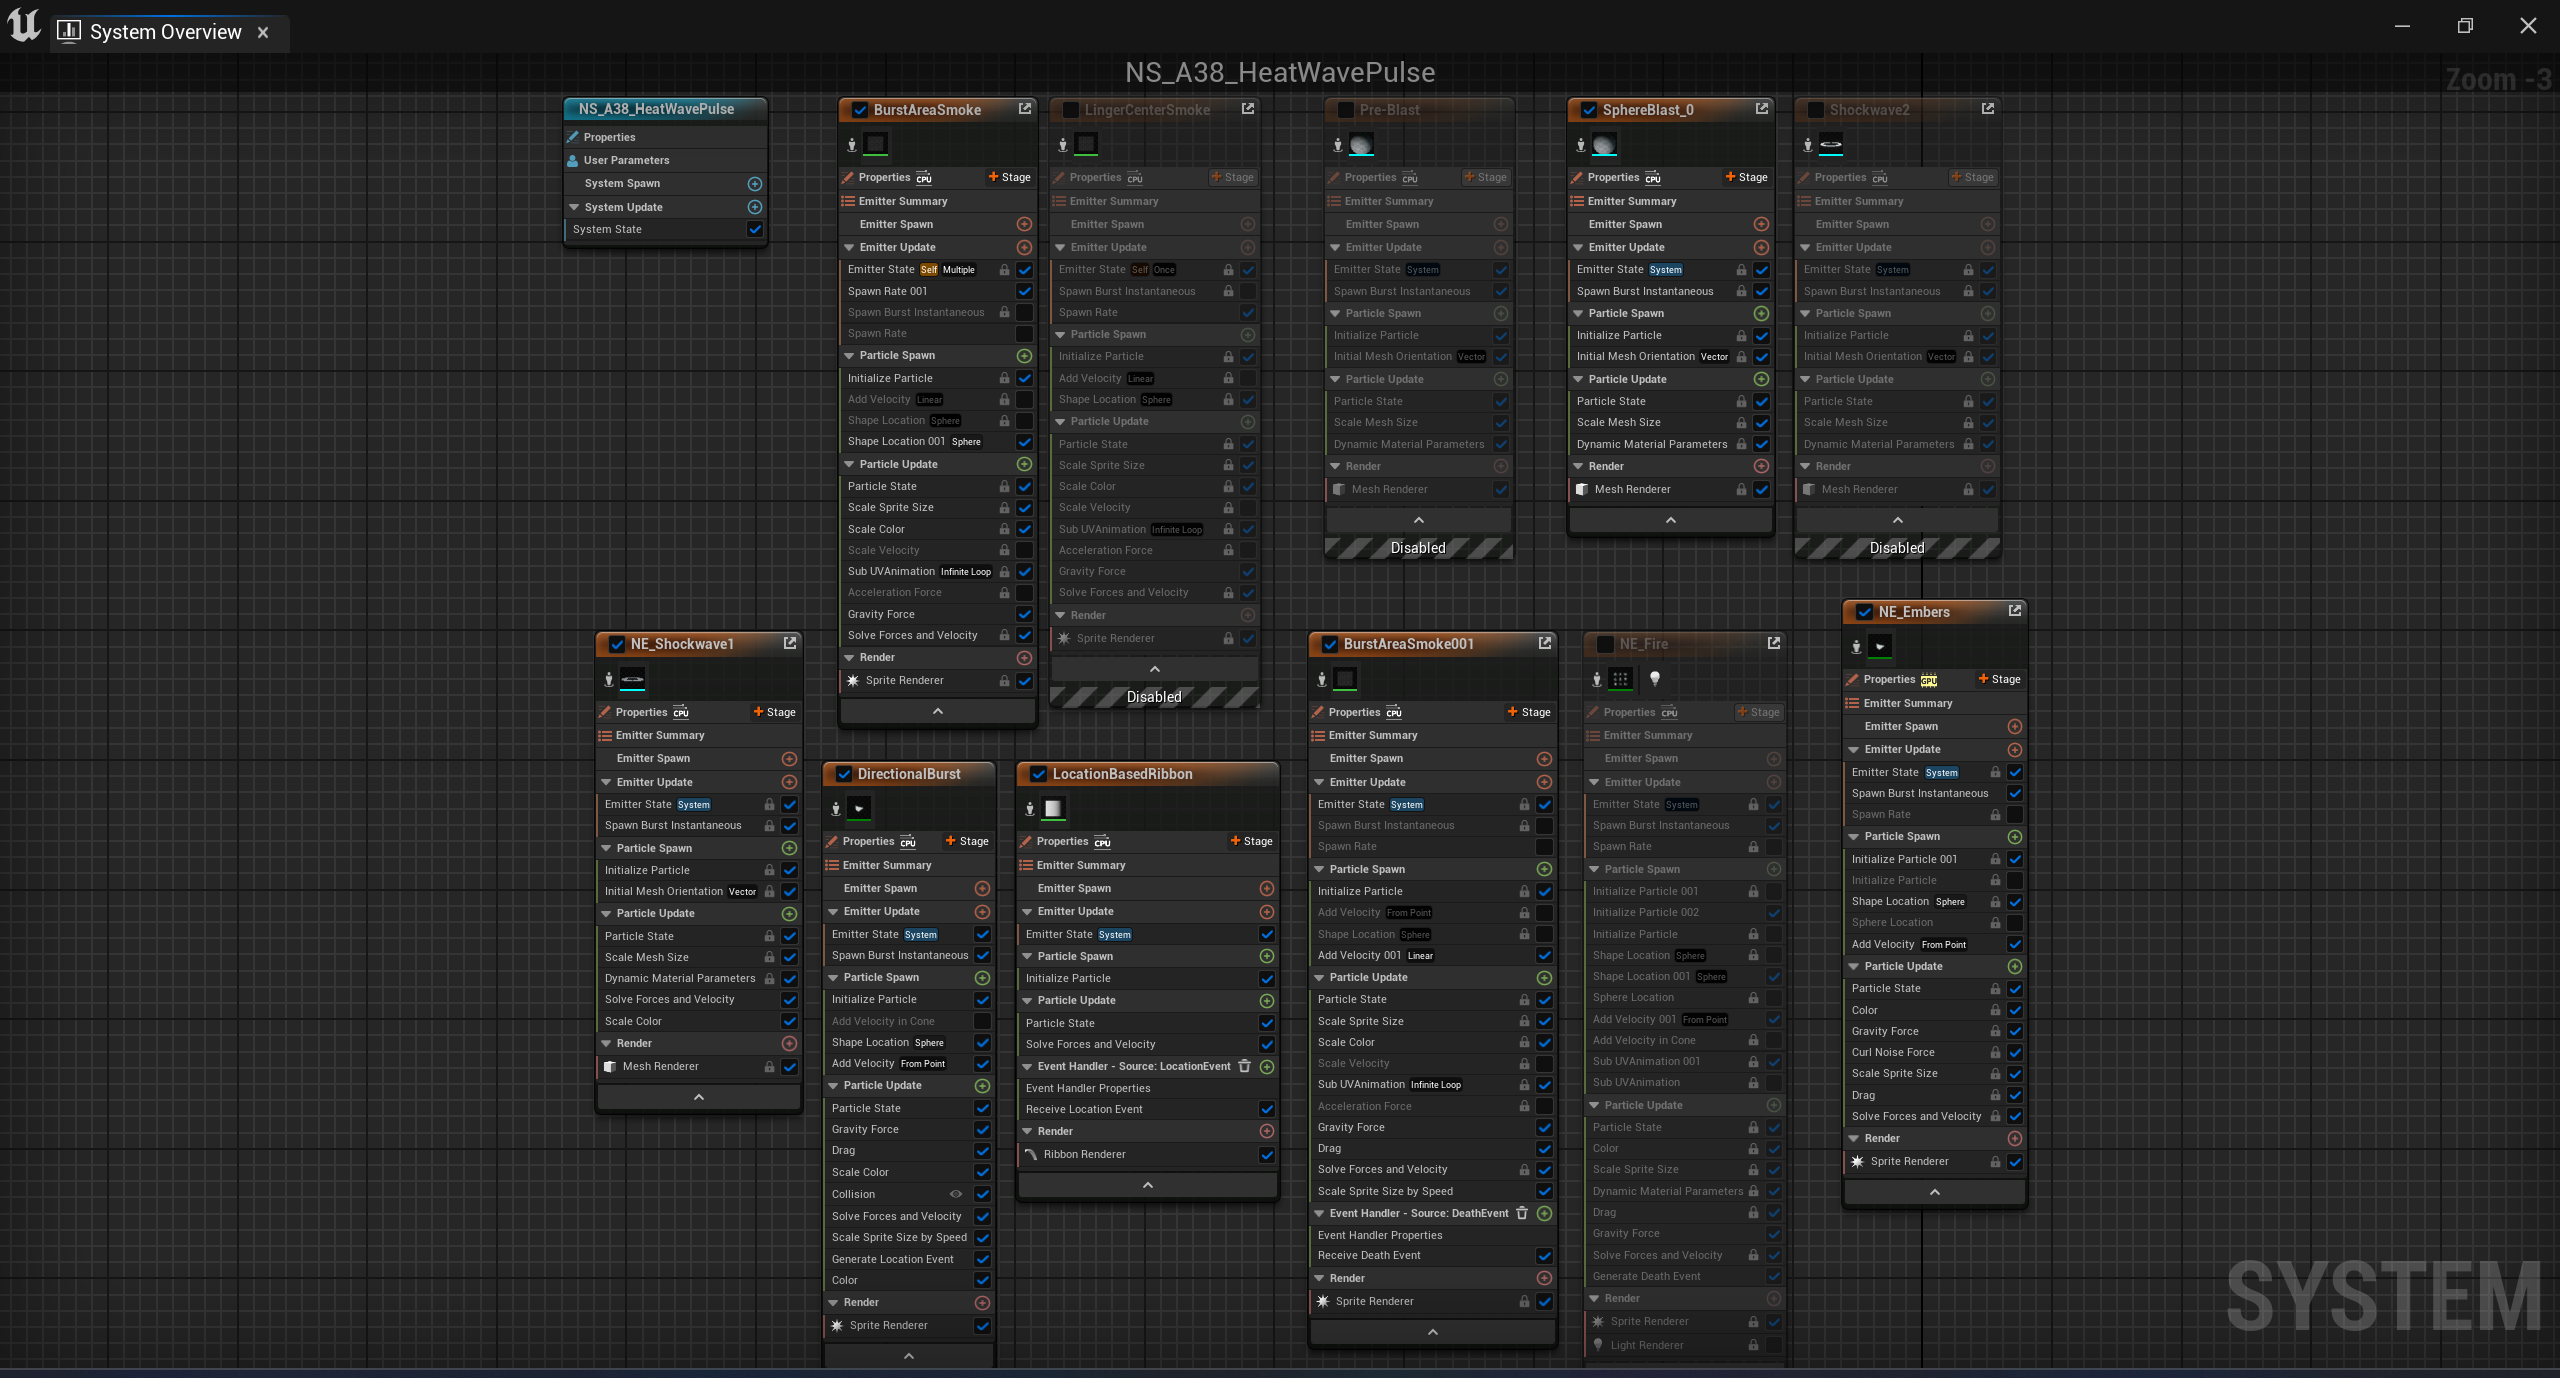Toggle Curl Noise Force checkbox in NE_Embers

pos(2015,1052)
